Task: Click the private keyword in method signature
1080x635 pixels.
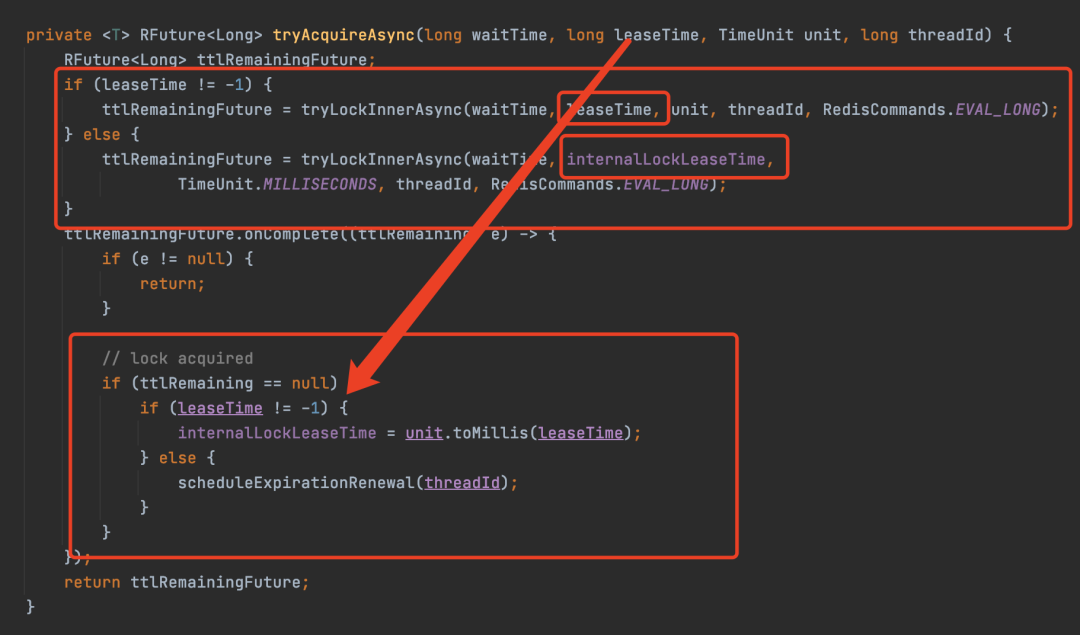Action: [x=59, y=35]
